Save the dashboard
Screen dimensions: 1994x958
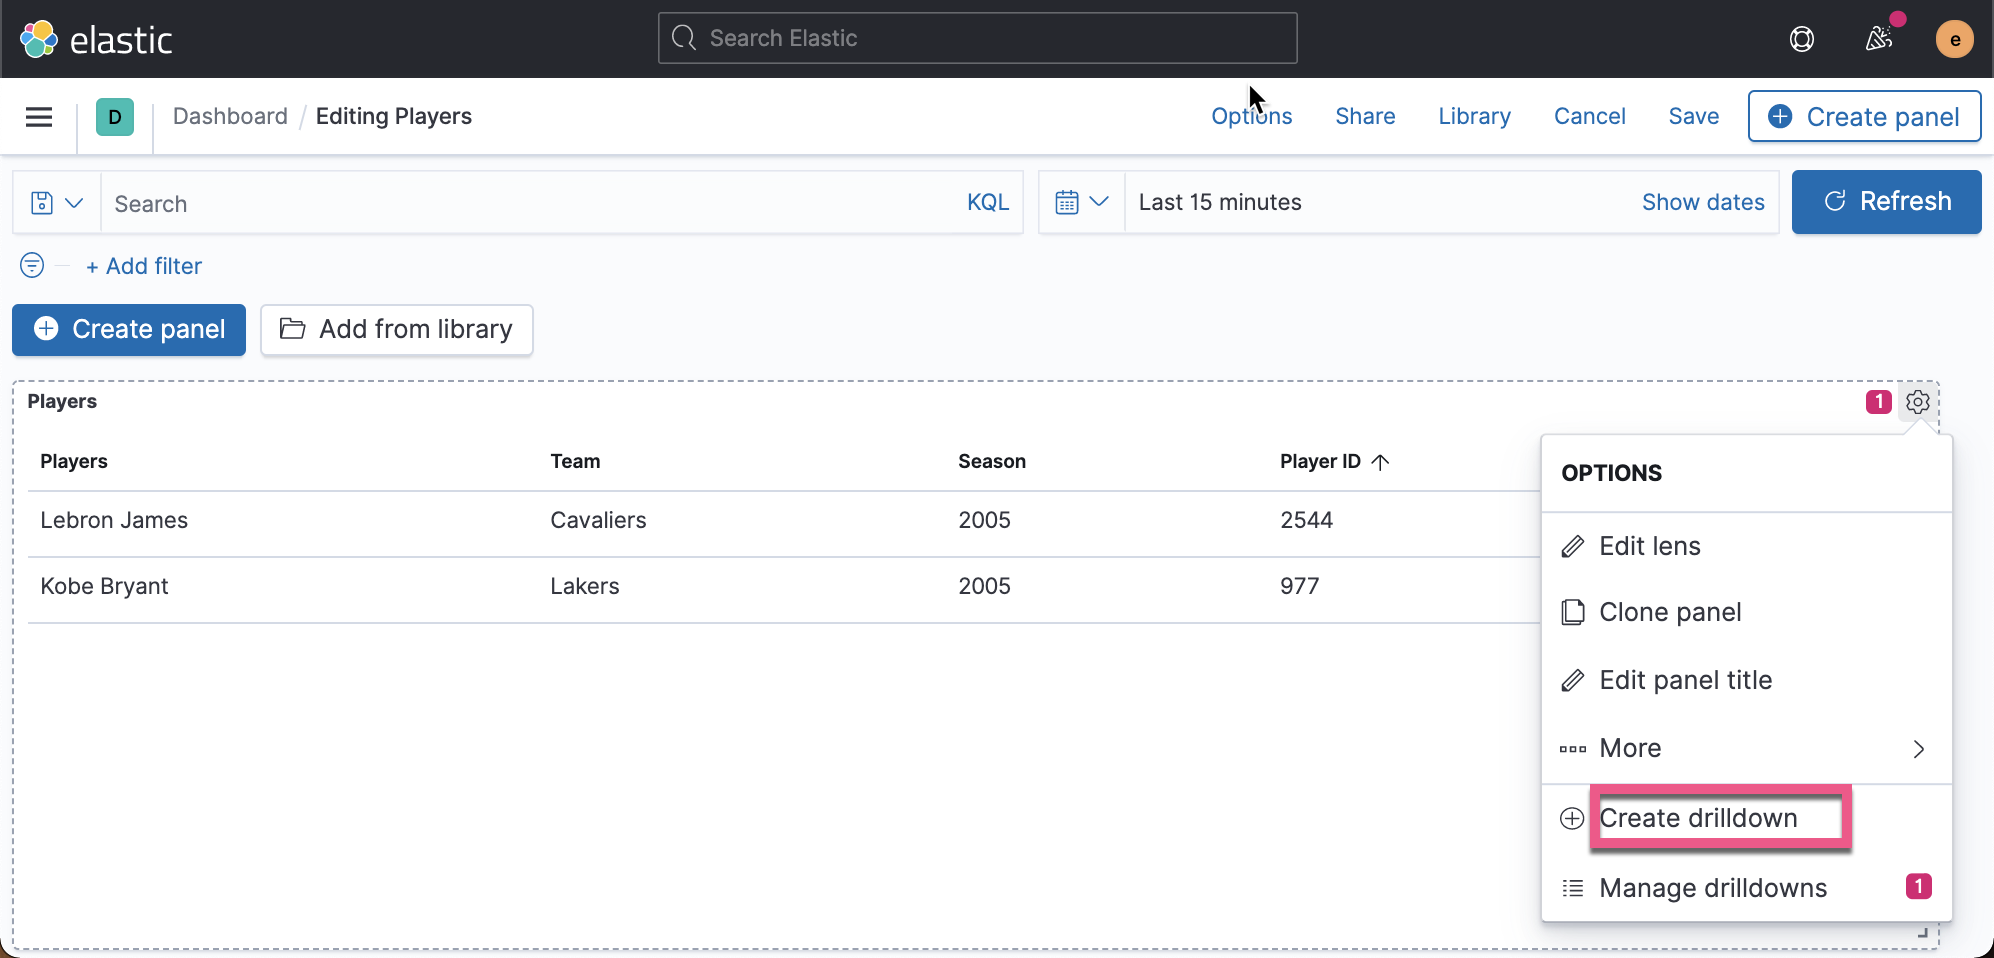[x=1693, y=116]
